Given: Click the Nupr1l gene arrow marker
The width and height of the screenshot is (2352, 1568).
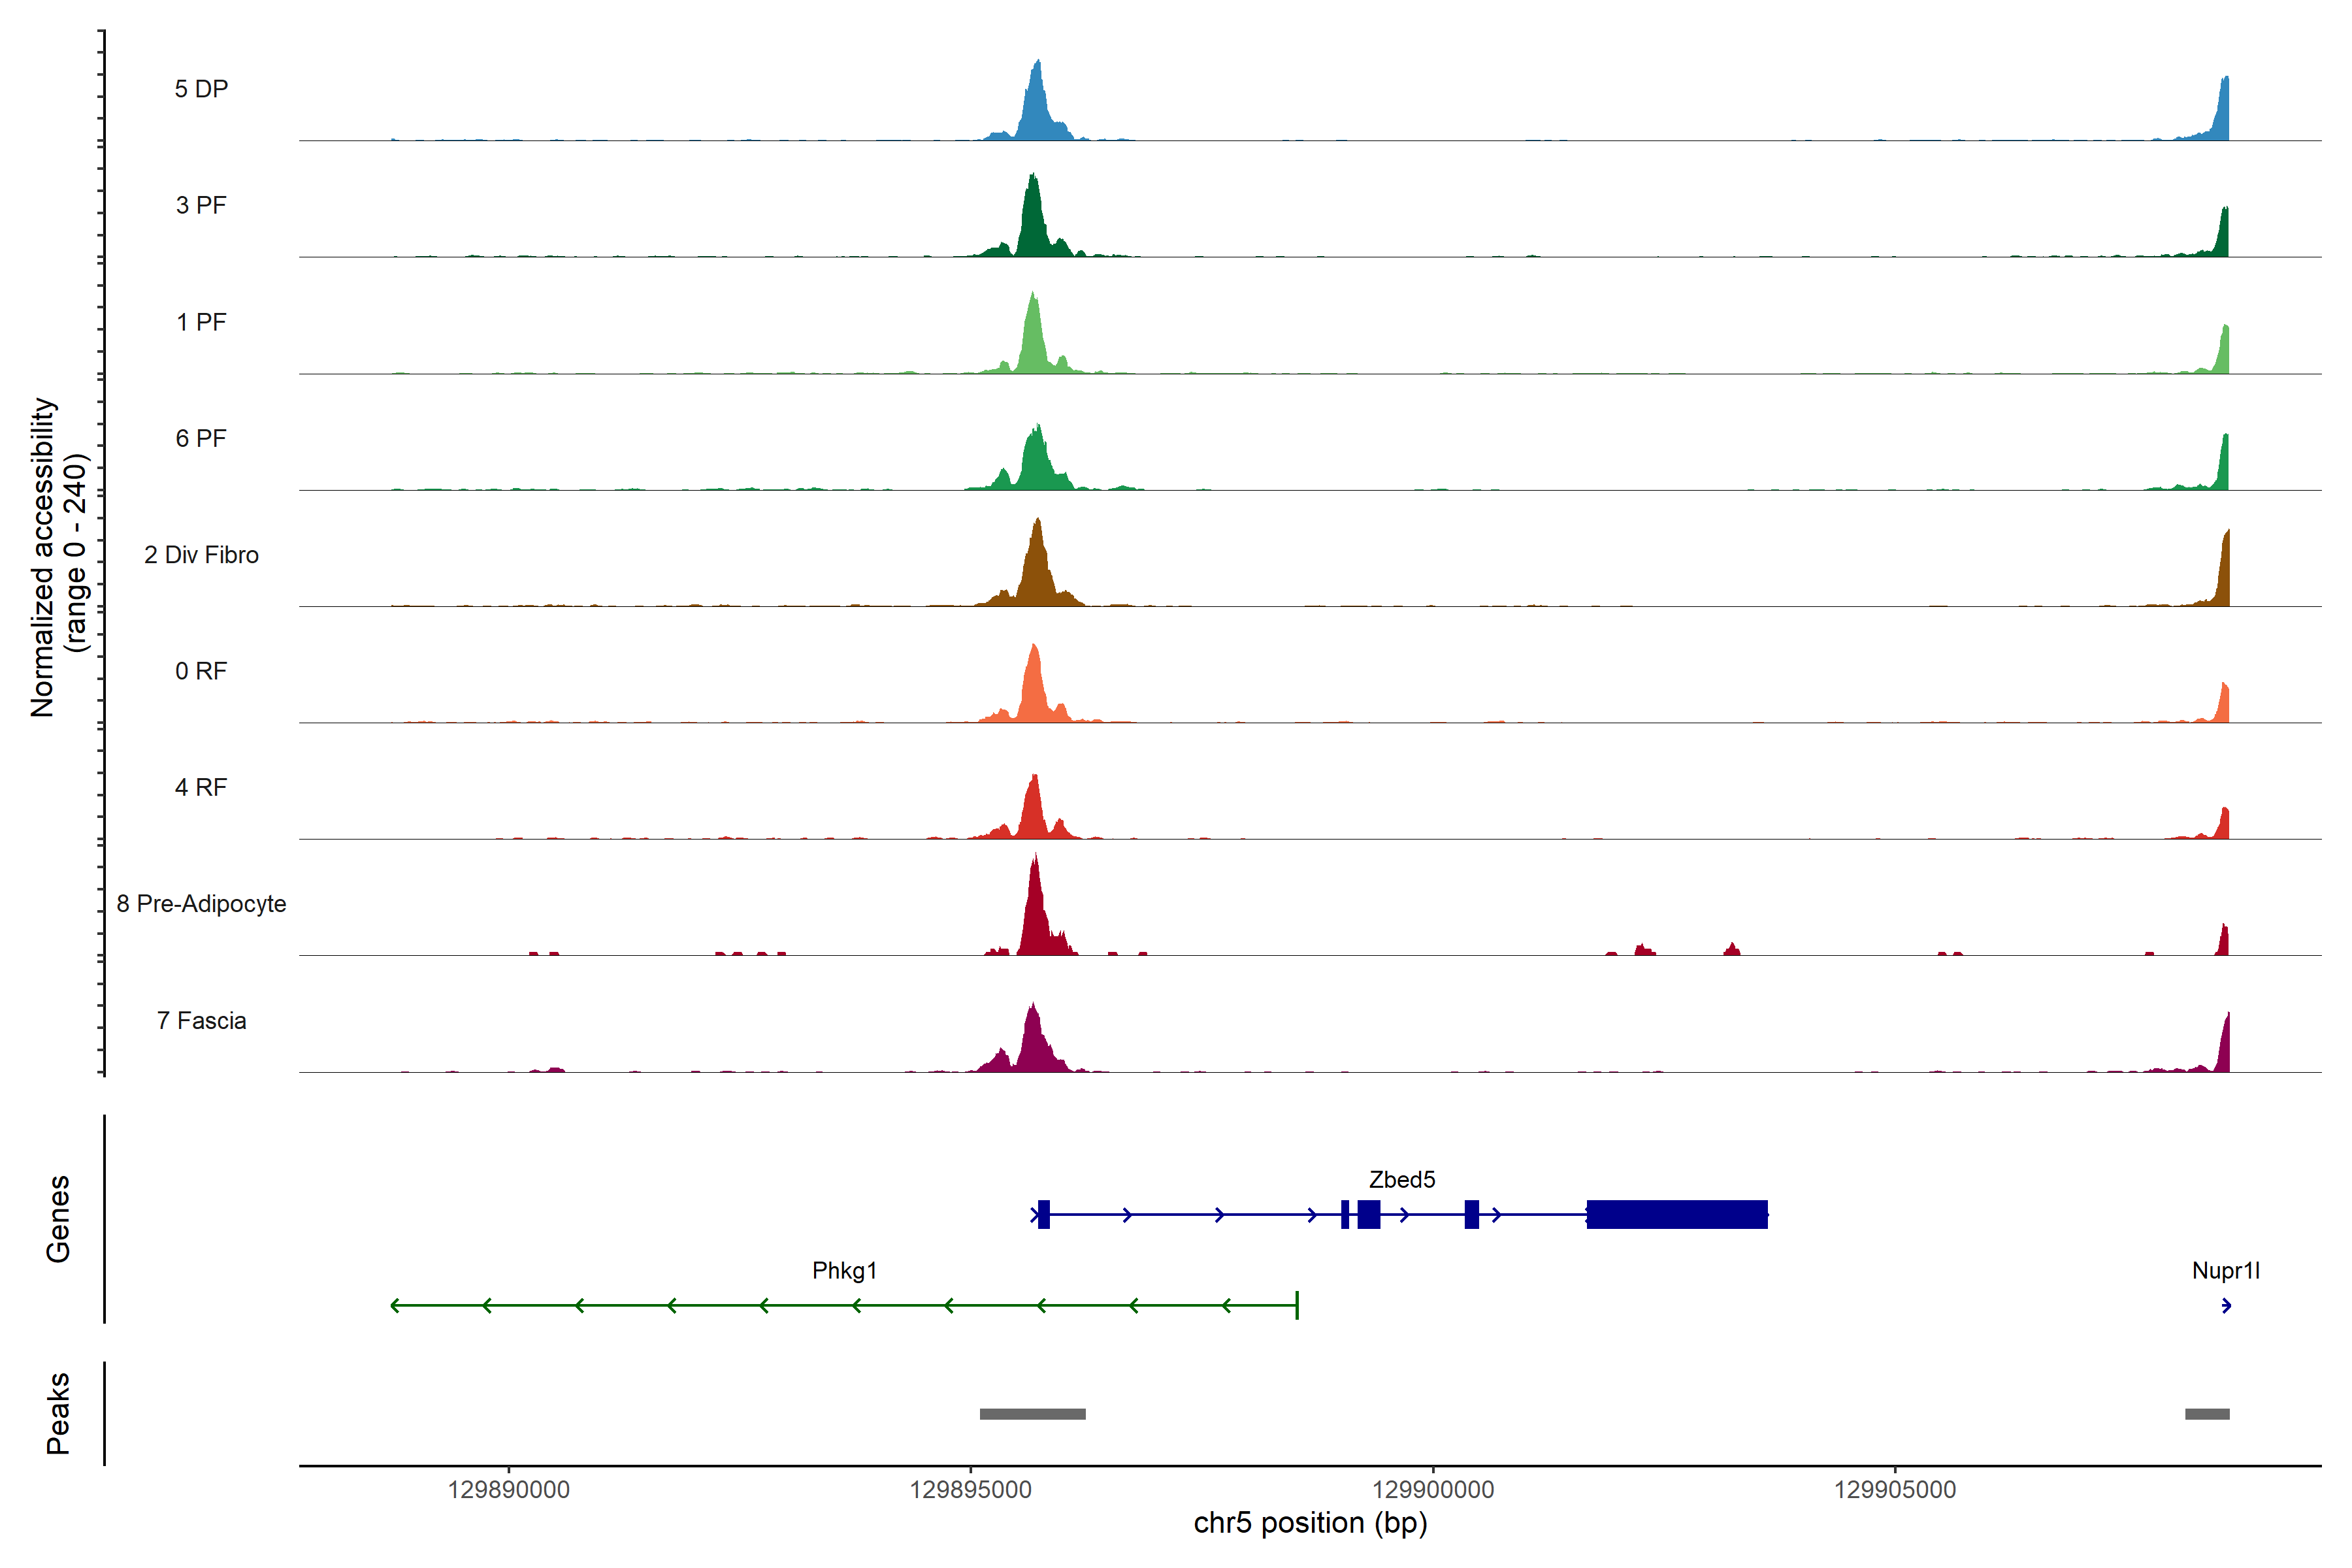Looking at the screenshot, I should point(2226,1305).
